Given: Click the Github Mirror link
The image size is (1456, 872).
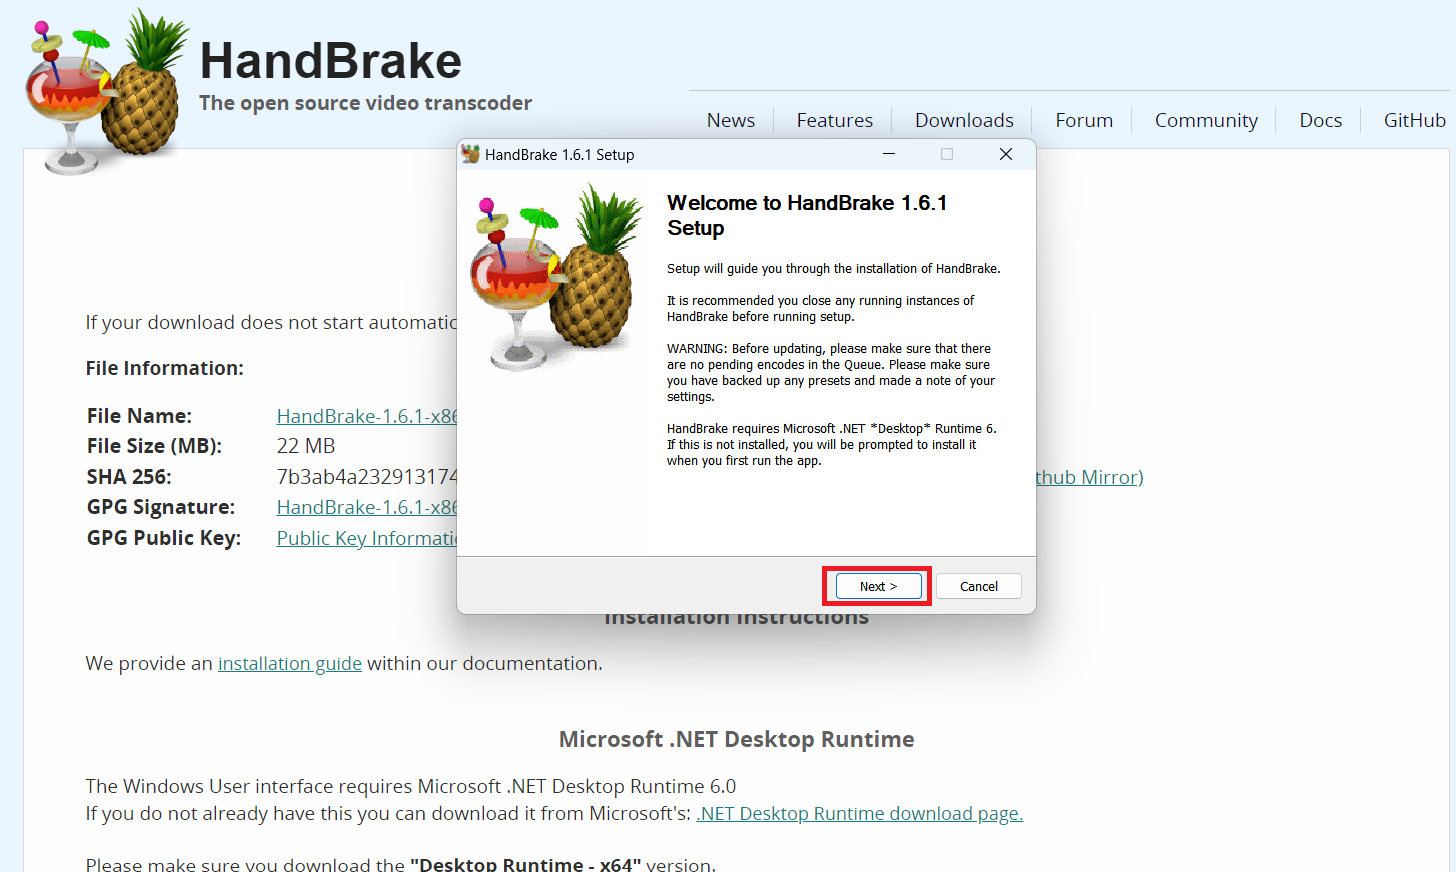Looking at the screenshot, I should (x=1090, y=477).
